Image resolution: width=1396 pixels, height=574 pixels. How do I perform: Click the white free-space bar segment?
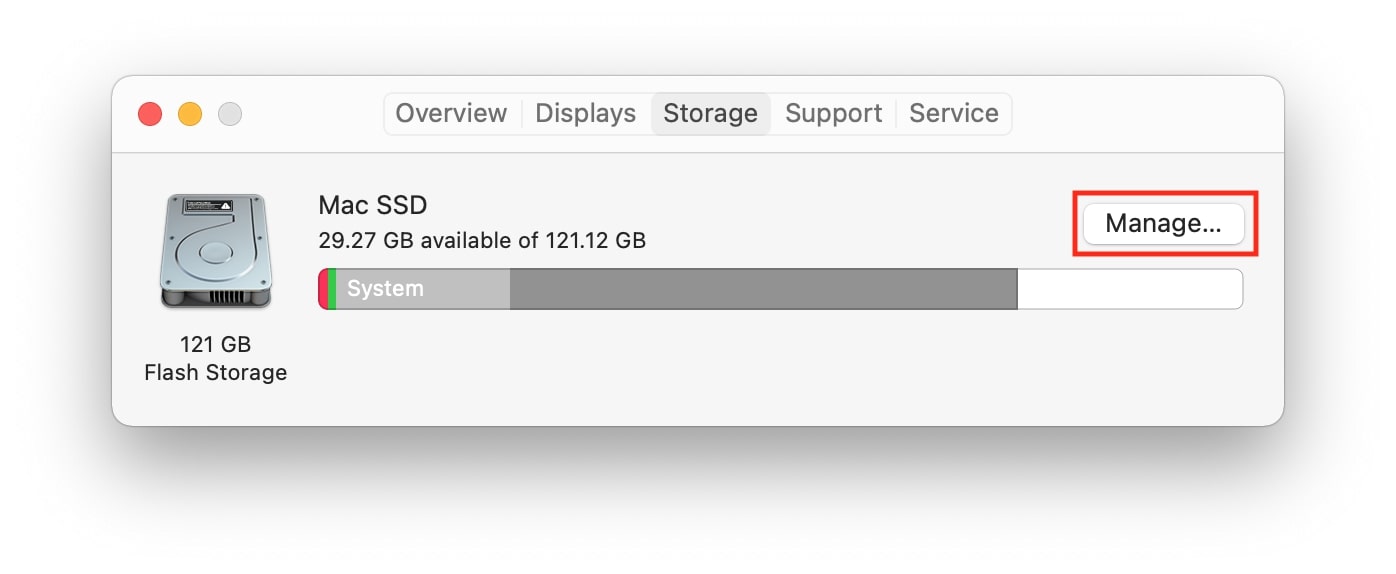1130,289
